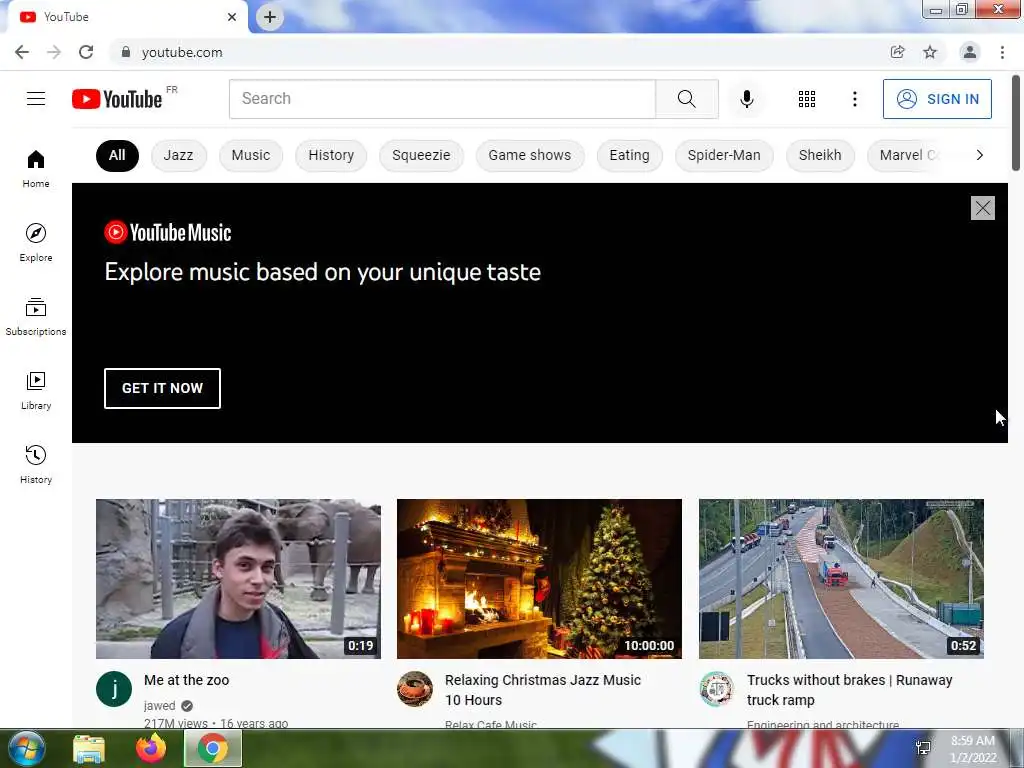The image size is (1024, 768).
Task: Open the hamburger guide menu
Action: tap(36, 99)
